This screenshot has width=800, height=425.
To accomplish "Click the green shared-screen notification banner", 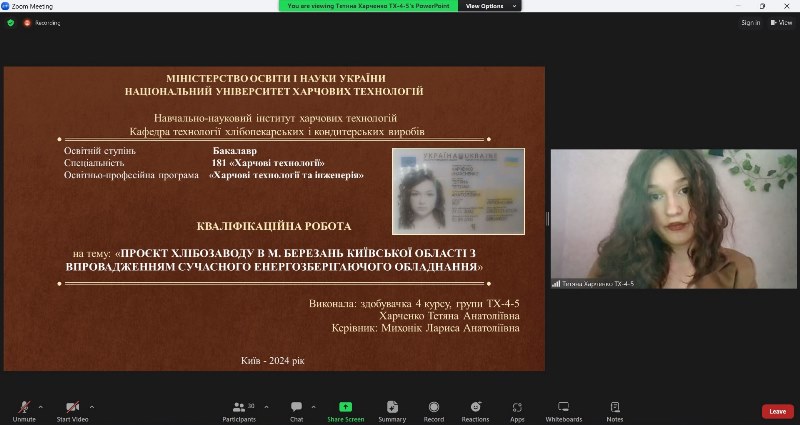I will point(368,6).
